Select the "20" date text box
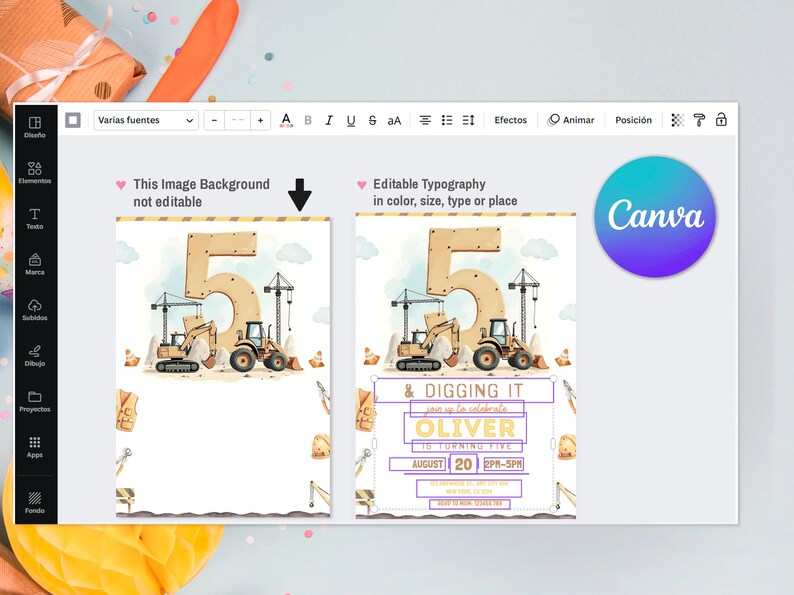 [x=463, y=464]
